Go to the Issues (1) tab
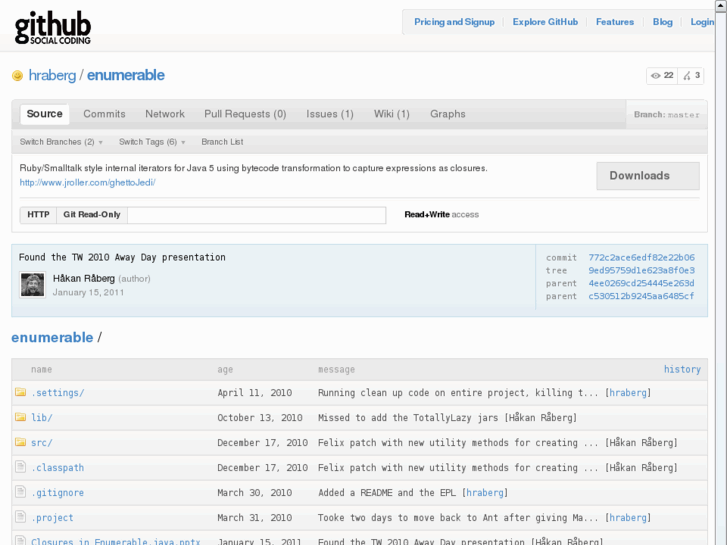The width and height of the screenshot is (727, 545). pyautogui.click(x=330, y=114)
